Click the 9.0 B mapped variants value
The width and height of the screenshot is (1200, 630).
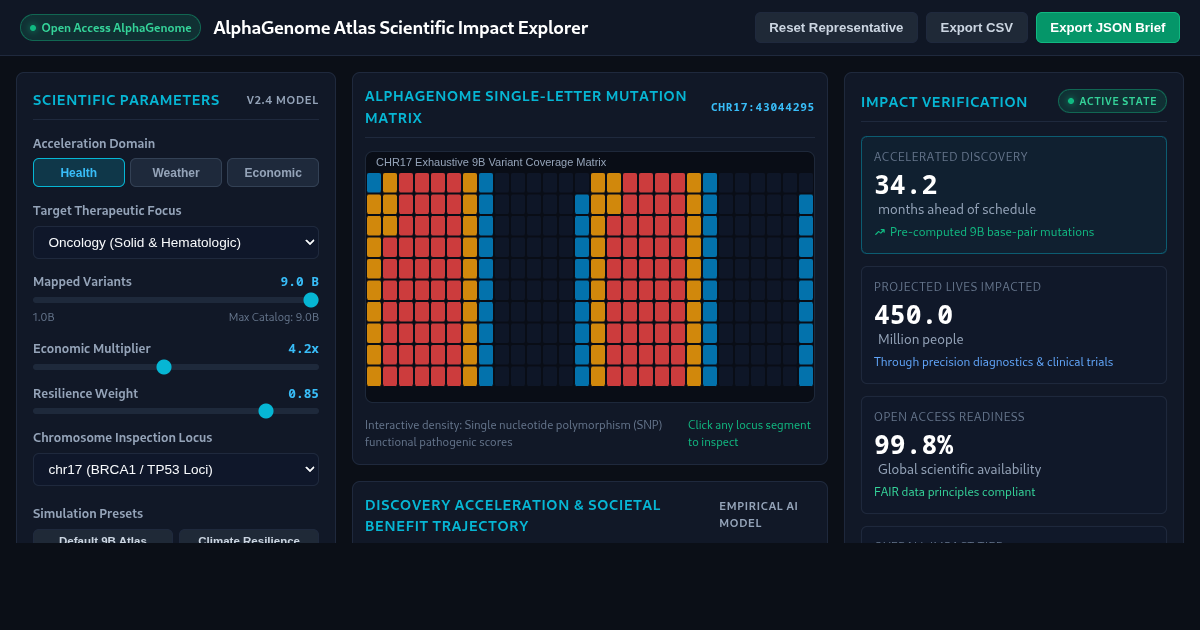coord(300,282)
